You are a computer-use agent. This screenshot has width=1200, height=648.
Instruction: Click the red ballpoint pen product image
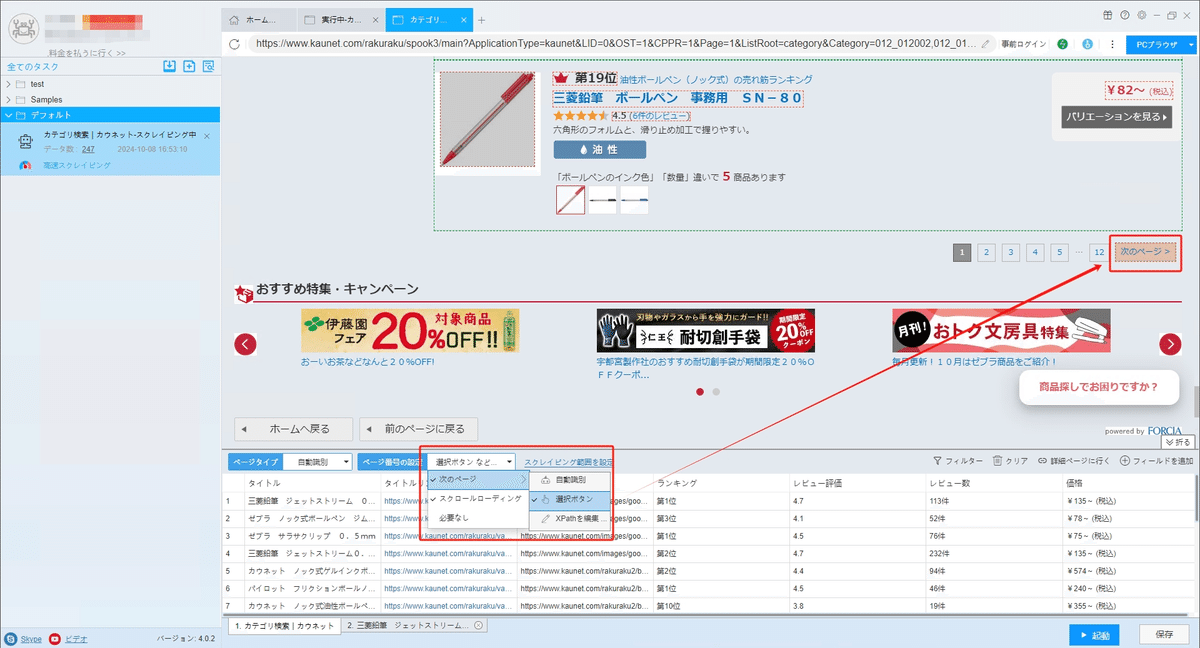[490, 119]
